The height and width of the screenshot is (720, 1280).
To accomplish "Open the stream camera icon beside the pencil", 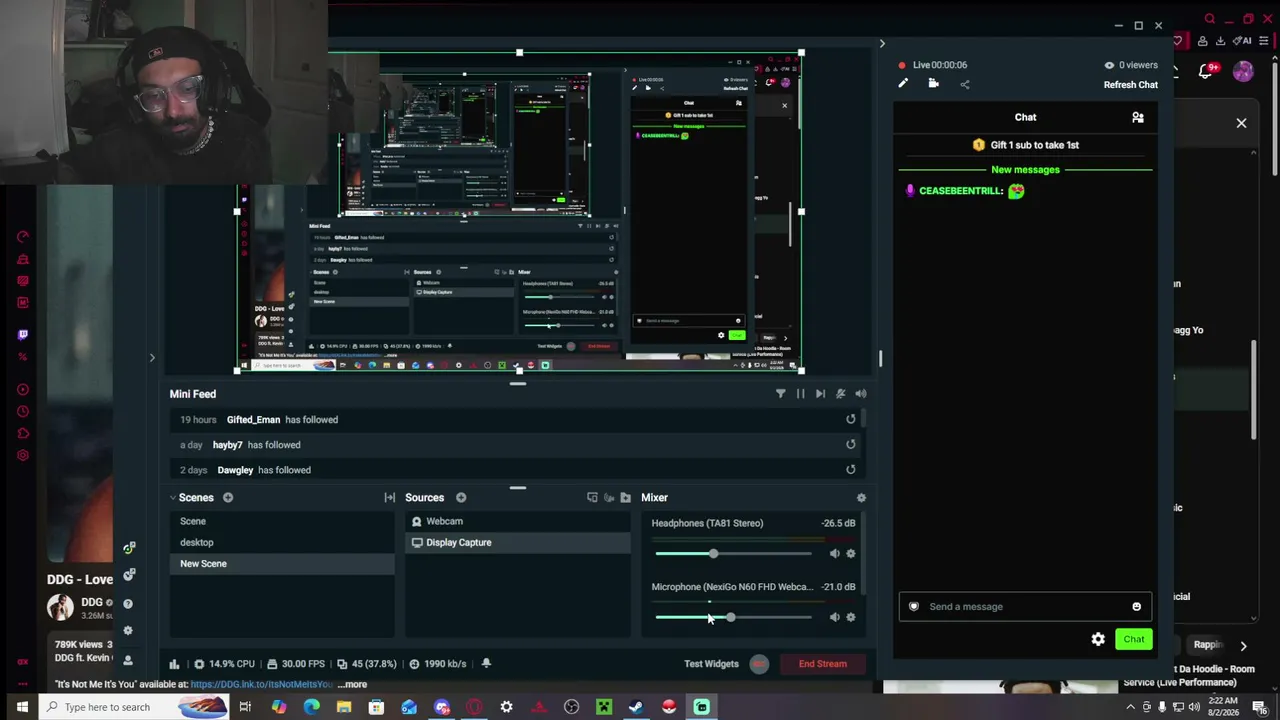I will tap(933, 84).
